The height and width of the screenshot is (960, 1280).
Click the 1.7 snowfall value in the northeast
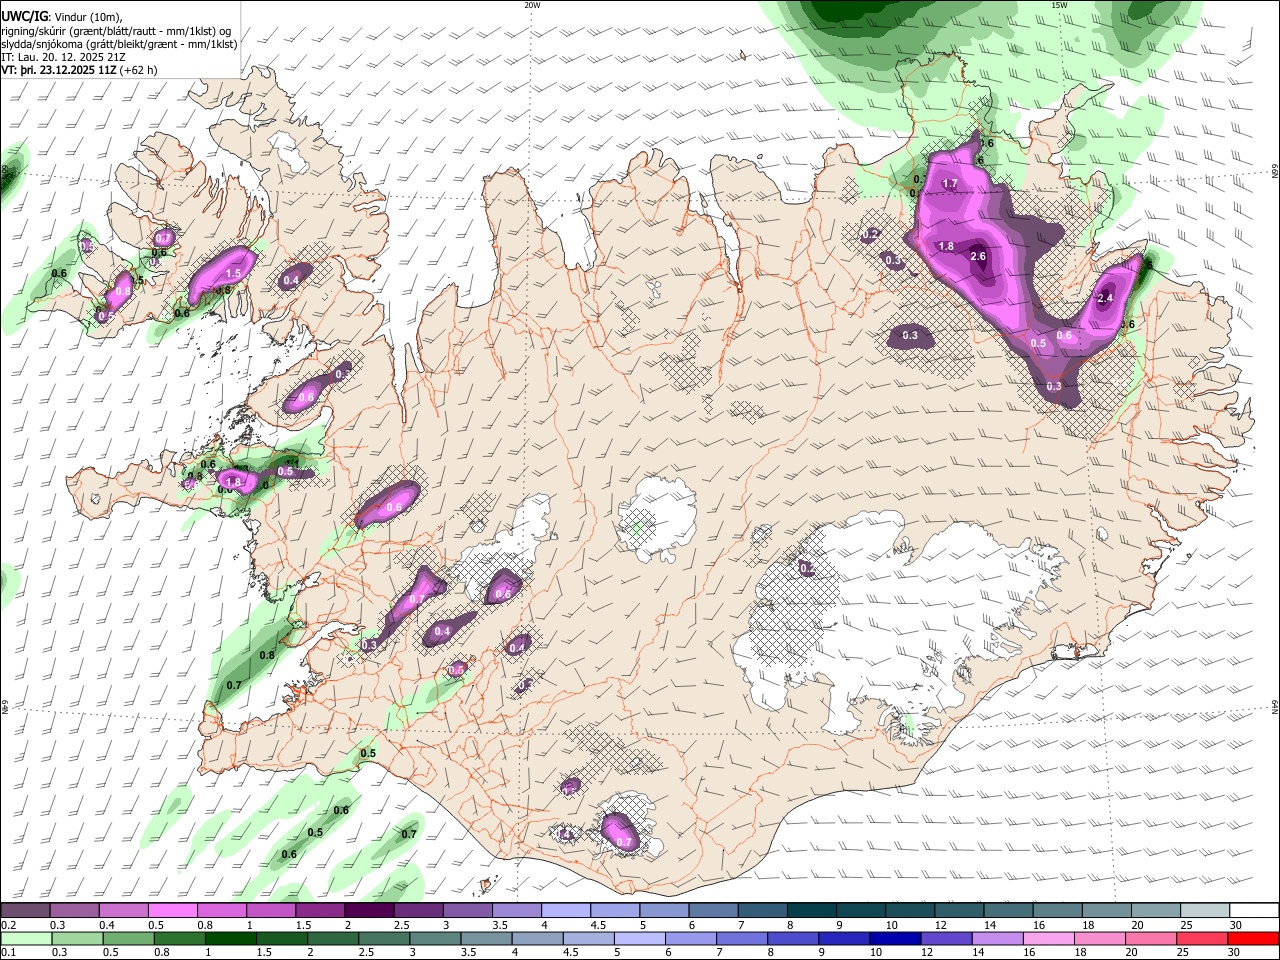click(950, 184)
